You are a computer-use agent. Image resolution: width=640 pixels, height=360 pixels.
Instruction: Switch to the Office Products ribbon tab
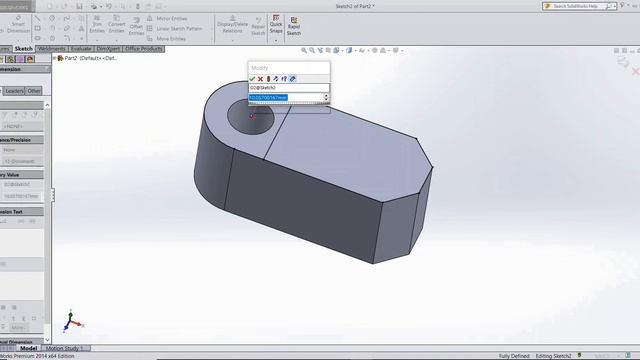coord(144,49)
